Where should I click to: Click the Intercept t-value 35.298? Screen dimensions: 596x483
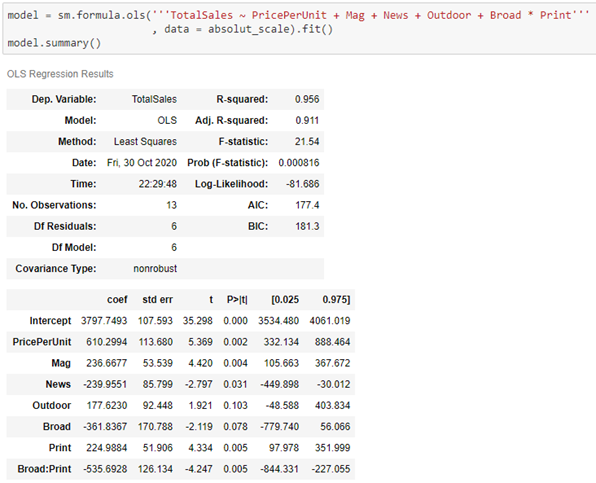(x=198, y=321)
